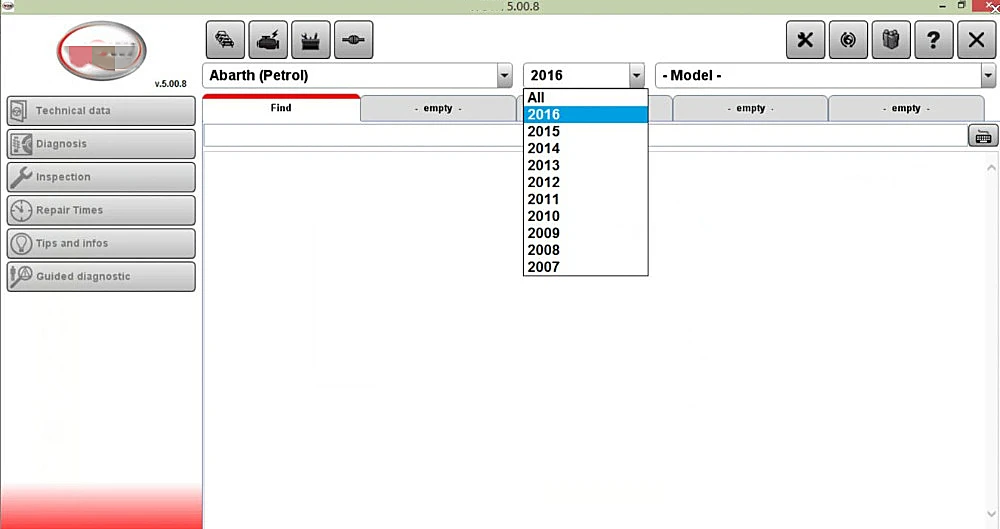The width and height of the screenshot is (1000, 529).
Task: Expand the Model dropdown arrow
Action: (x=988, y=75)
